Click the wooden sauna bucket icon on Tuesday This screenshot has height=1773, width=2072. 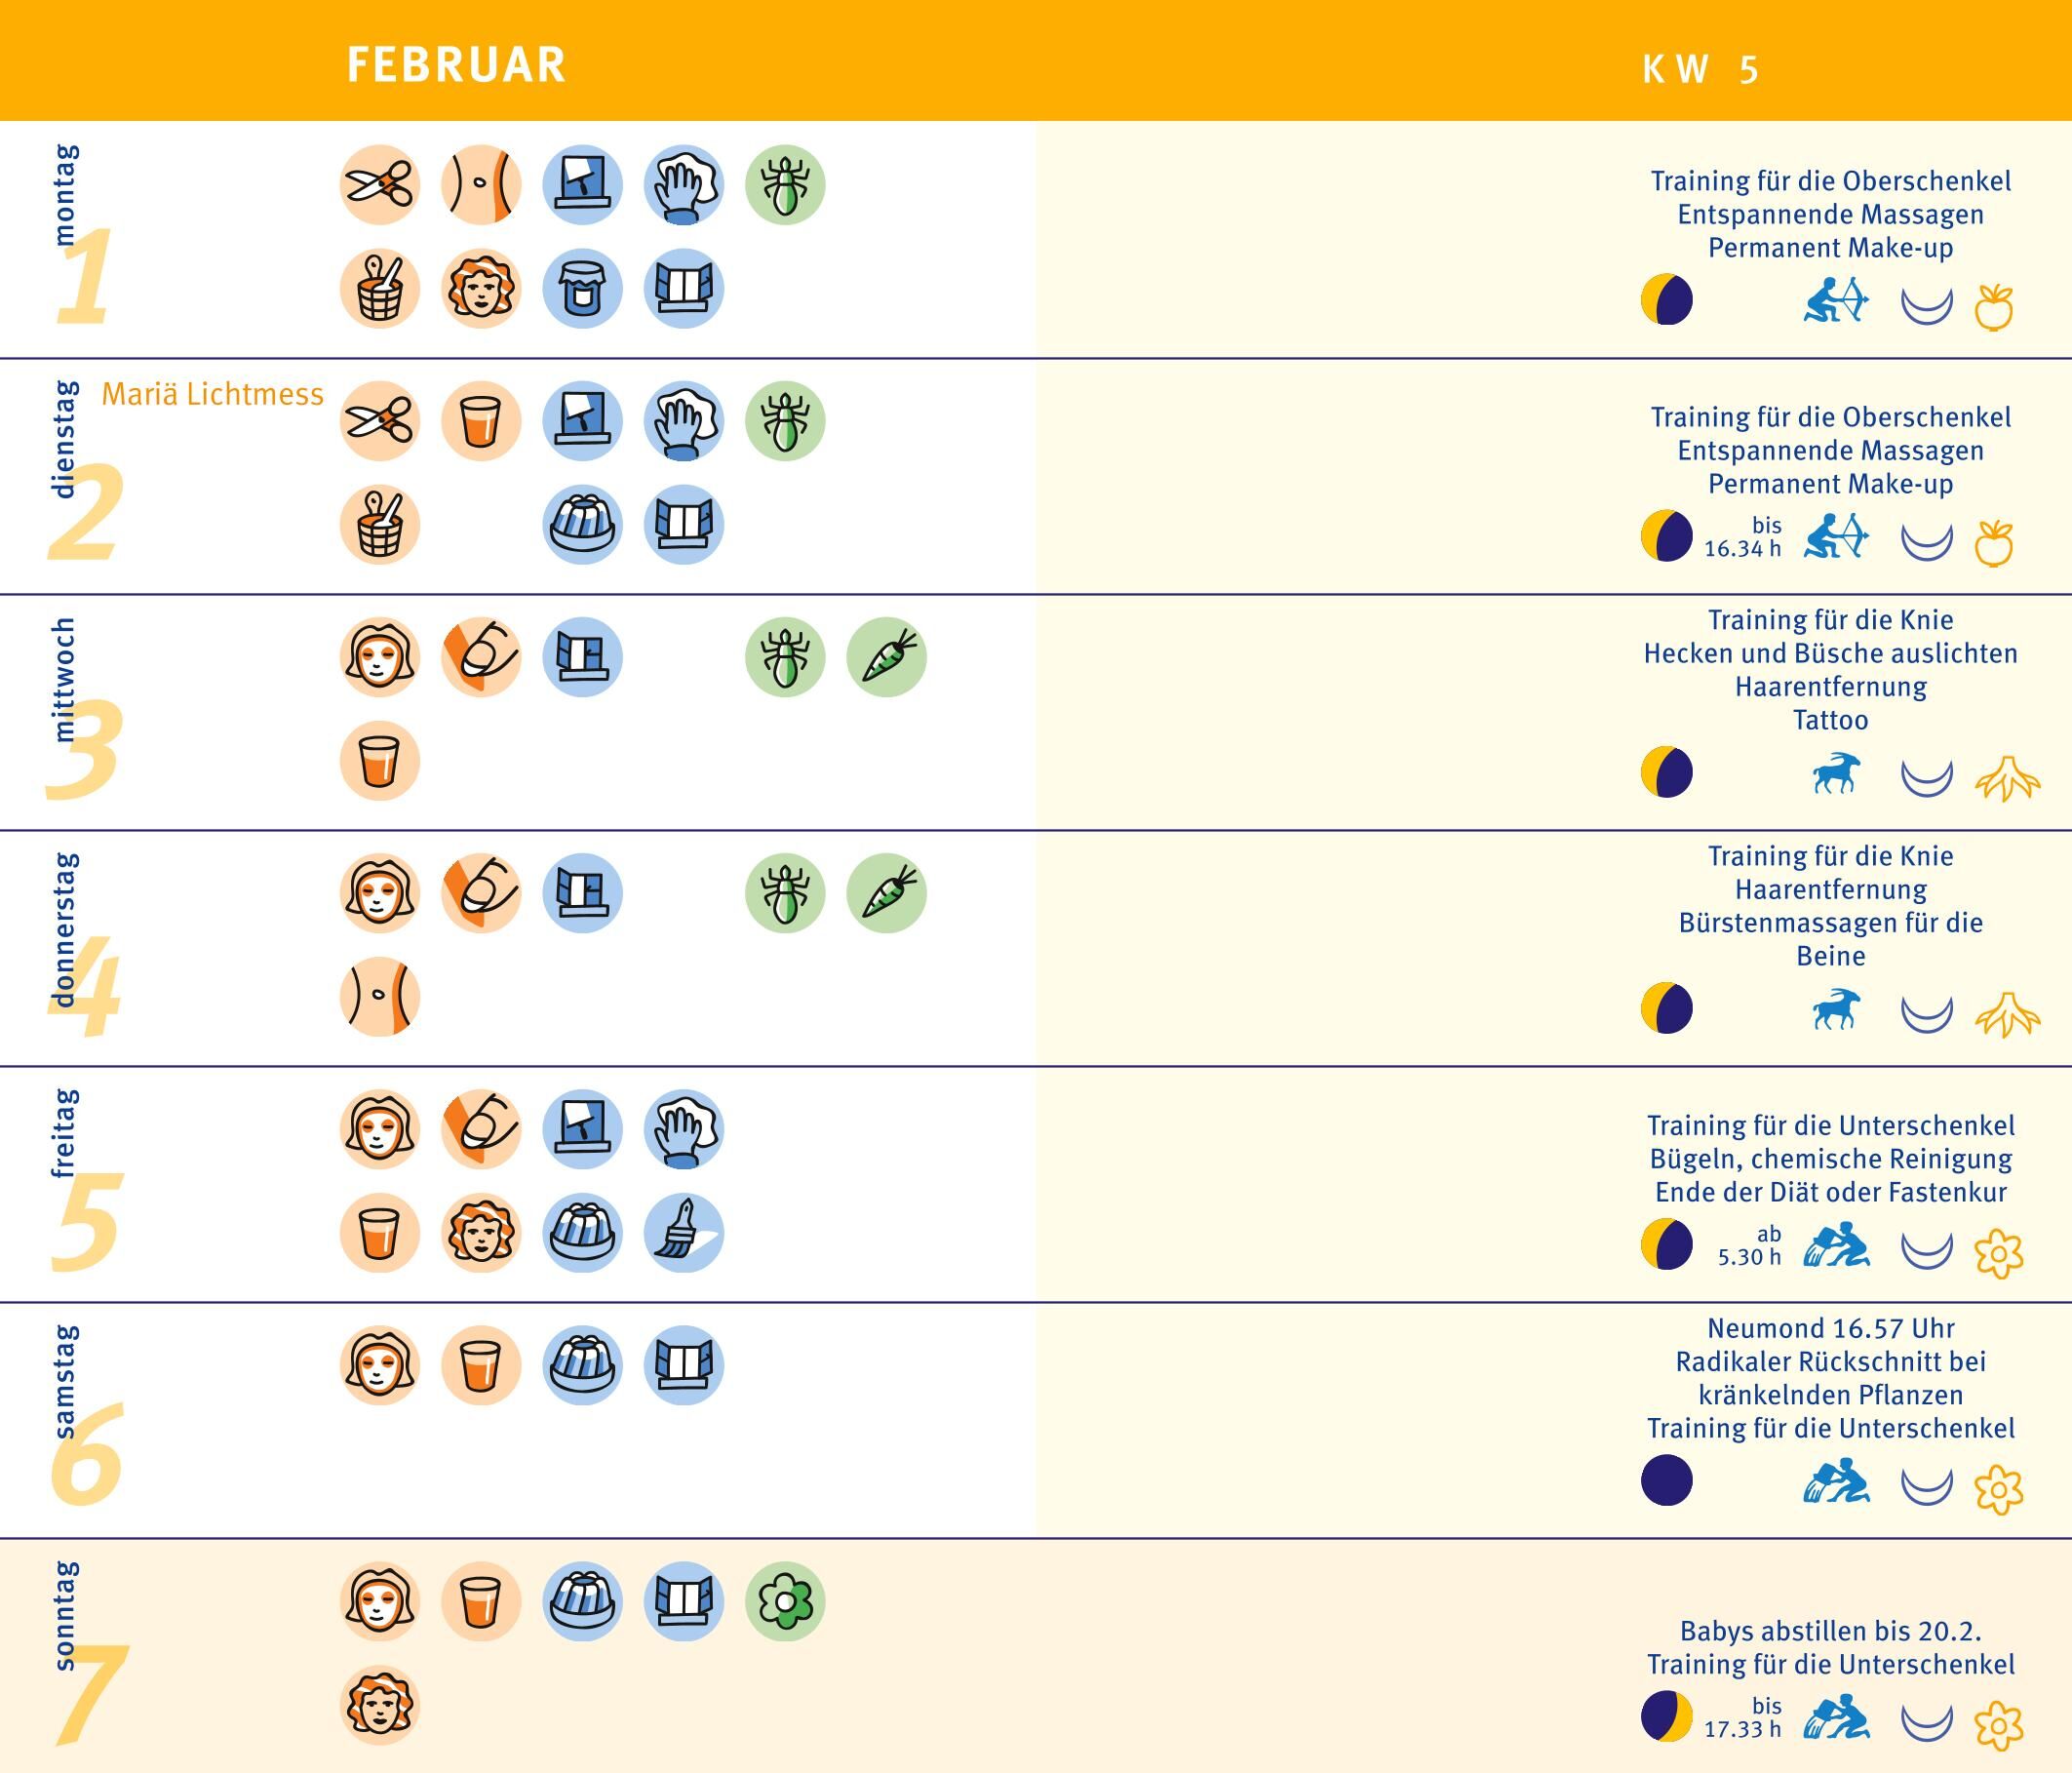tap(379, 525)
